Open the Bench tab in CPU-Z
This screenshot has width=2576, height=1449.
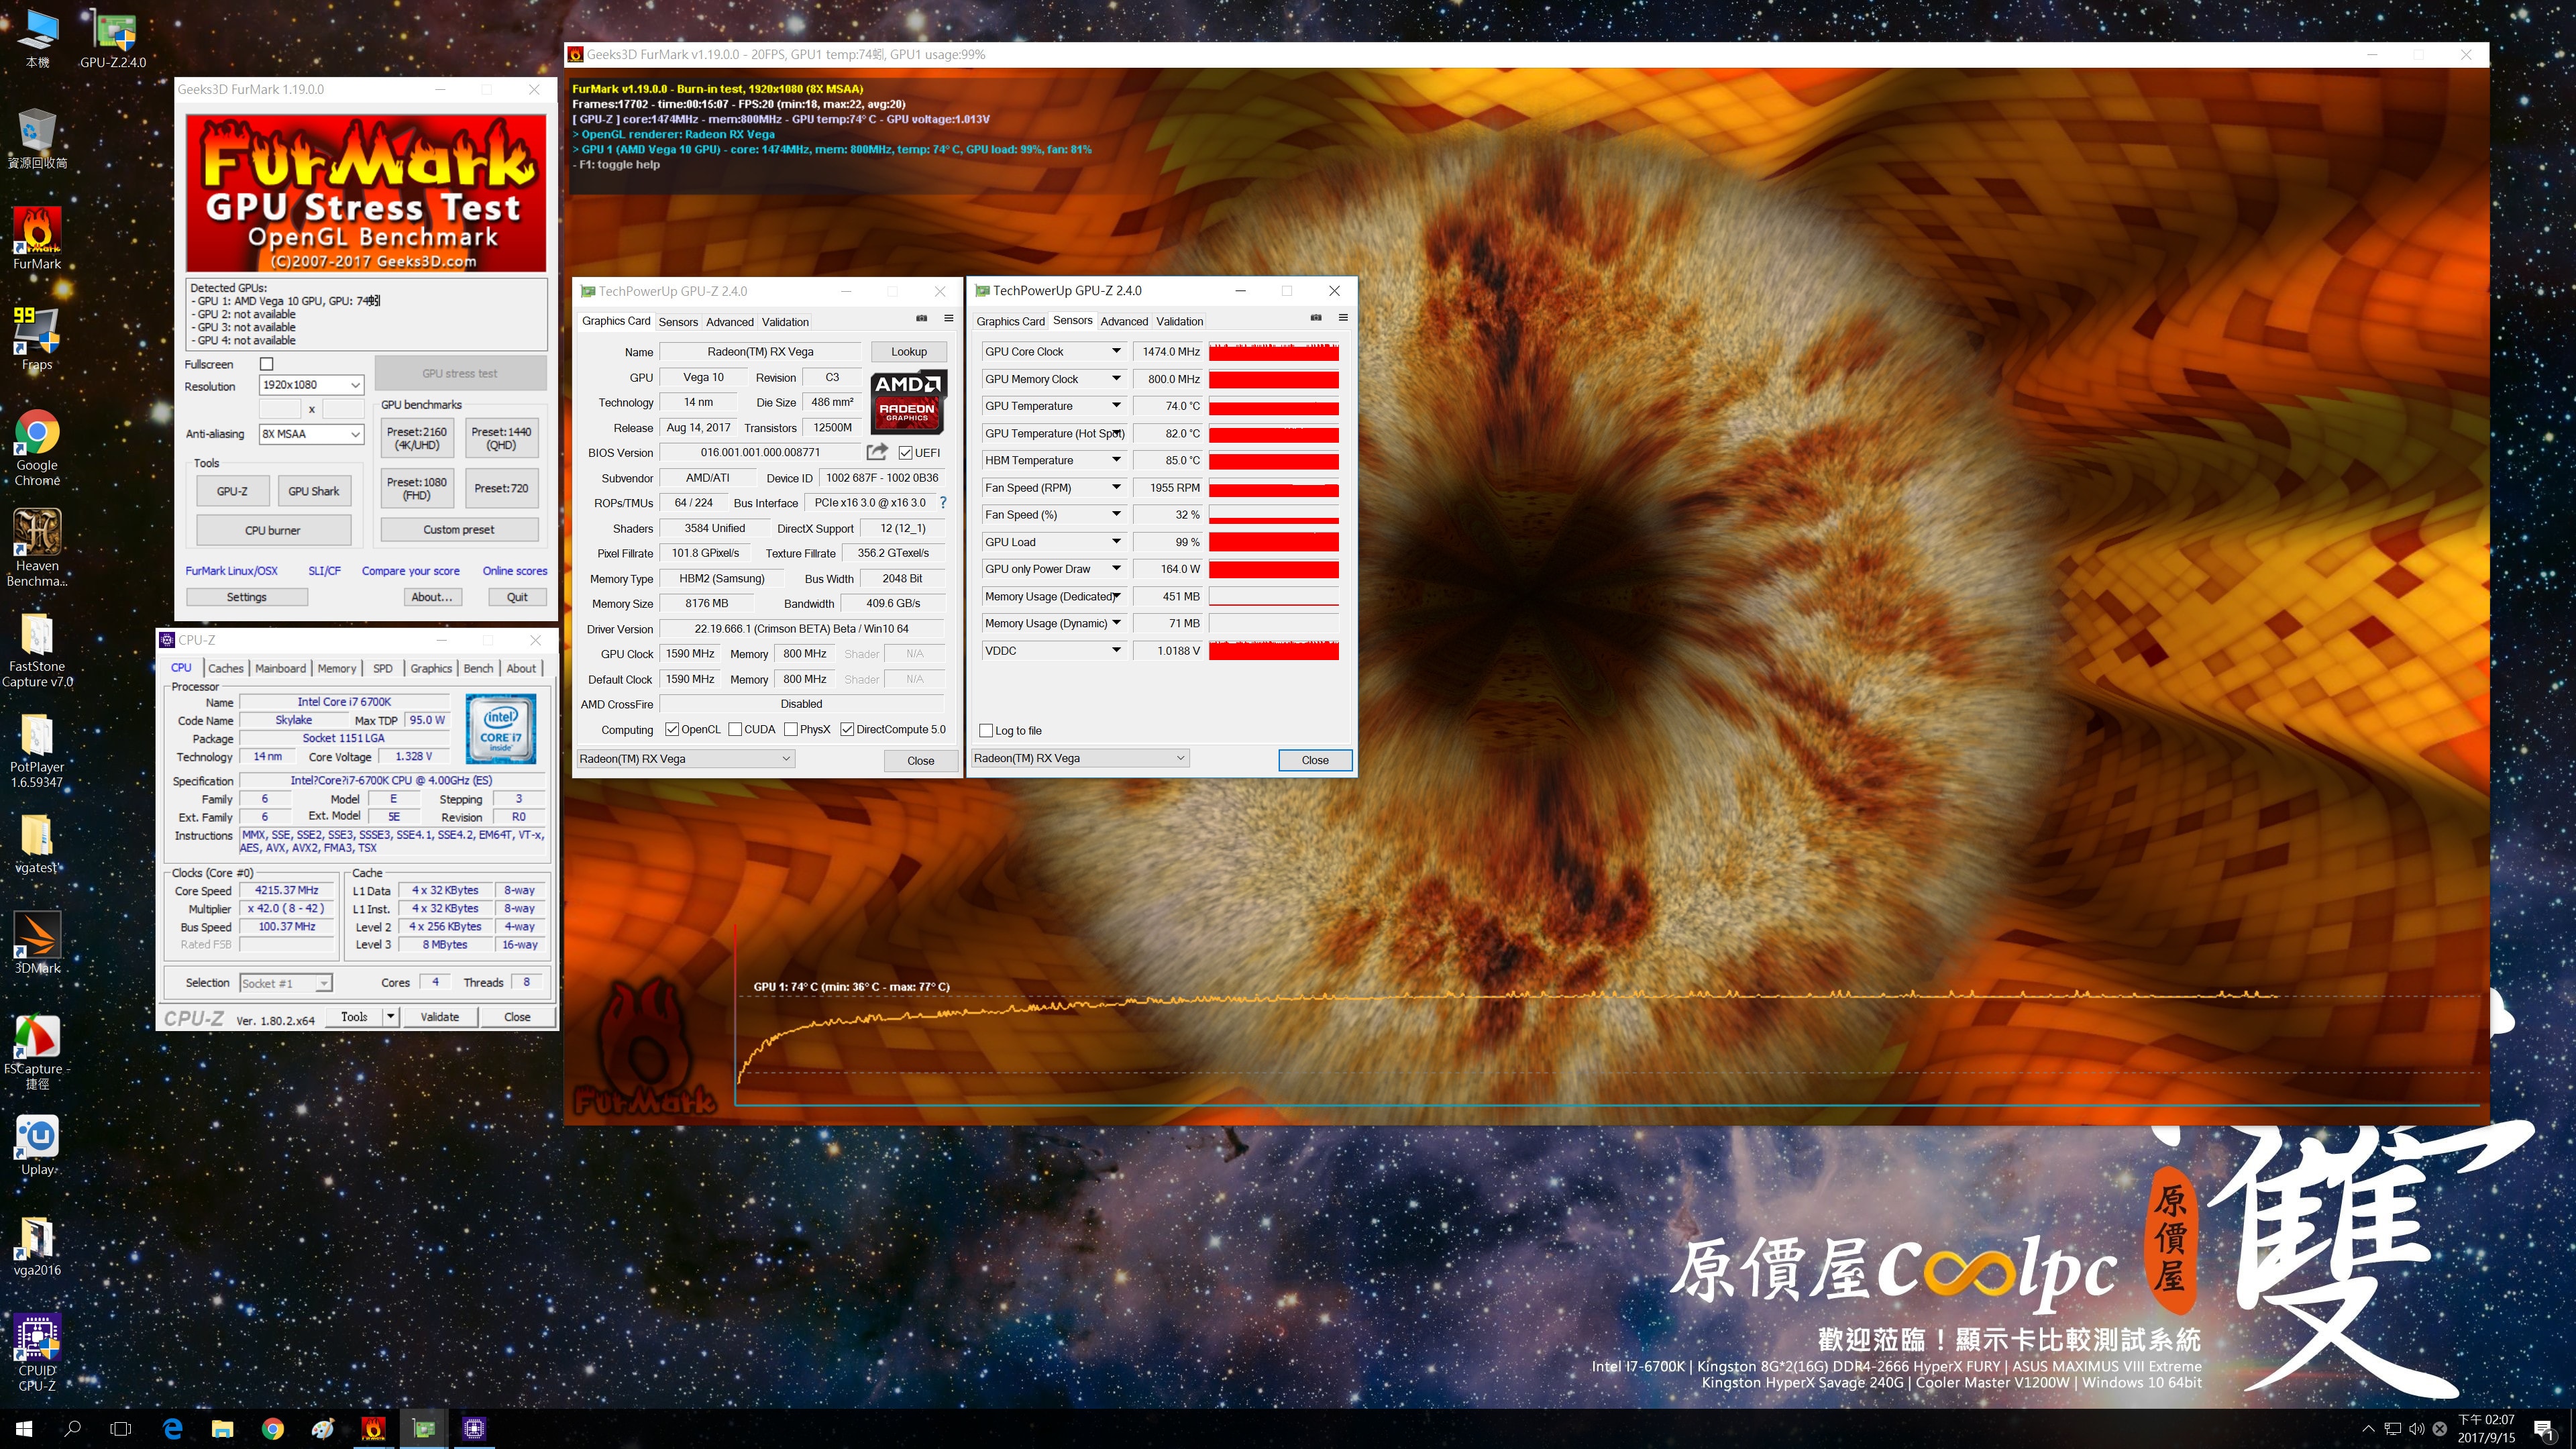478,668
